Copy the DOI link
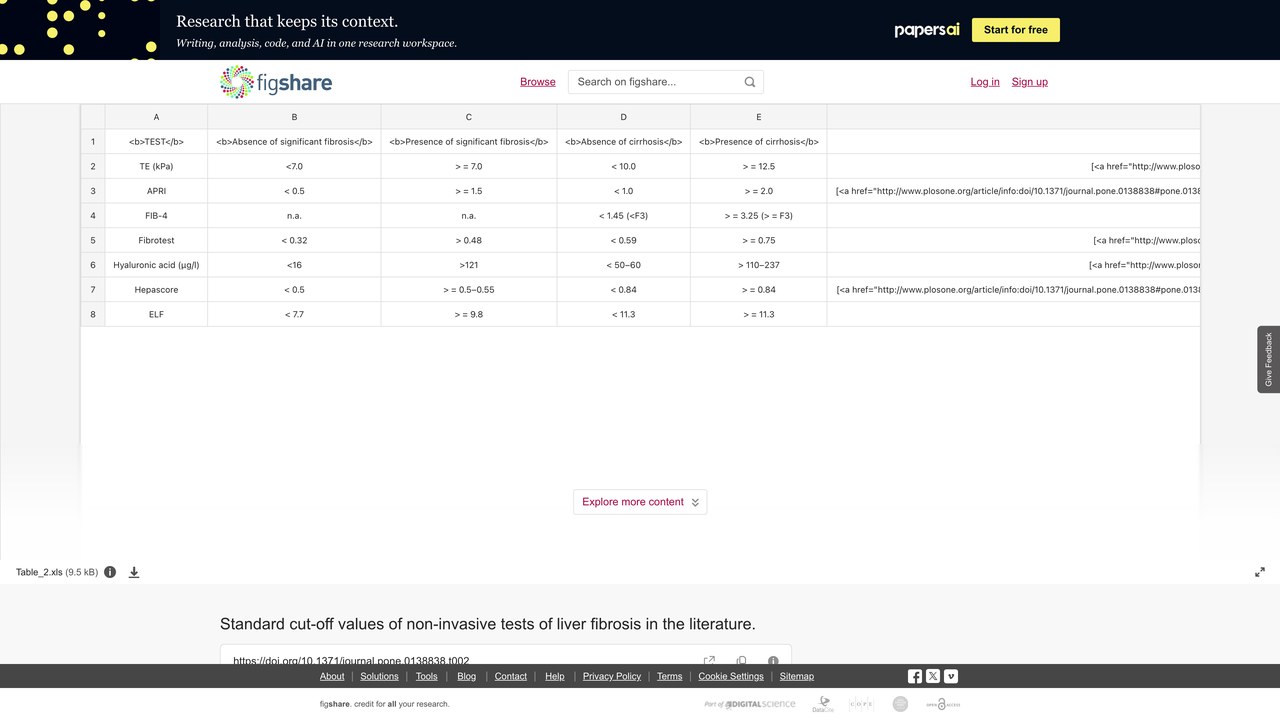The height and width of the screenshot is (720, 1280). 741,660
